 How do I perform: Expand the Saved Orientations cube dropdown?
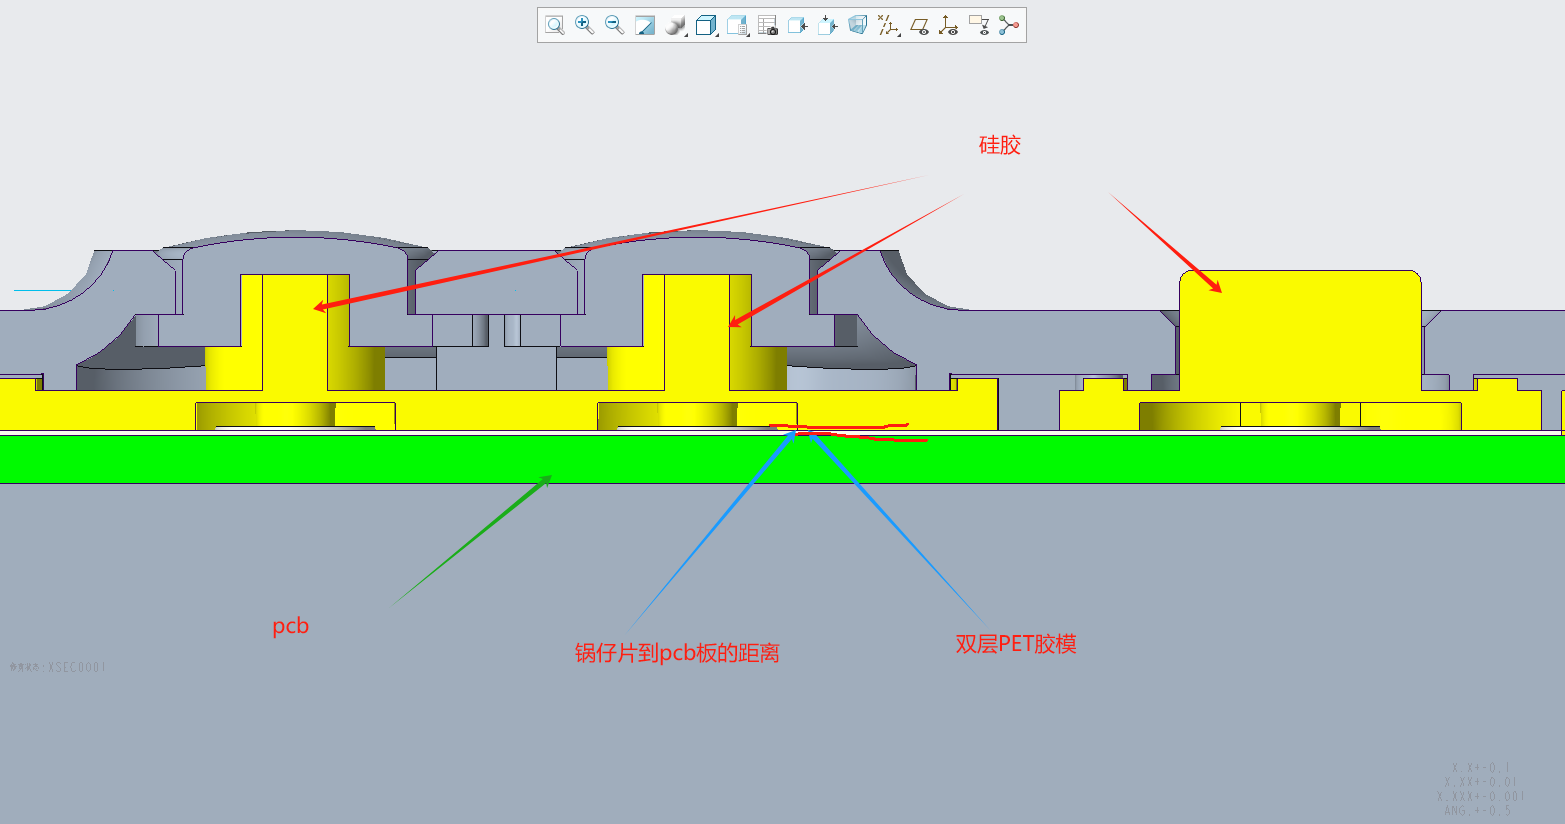[x=707, y=25]
